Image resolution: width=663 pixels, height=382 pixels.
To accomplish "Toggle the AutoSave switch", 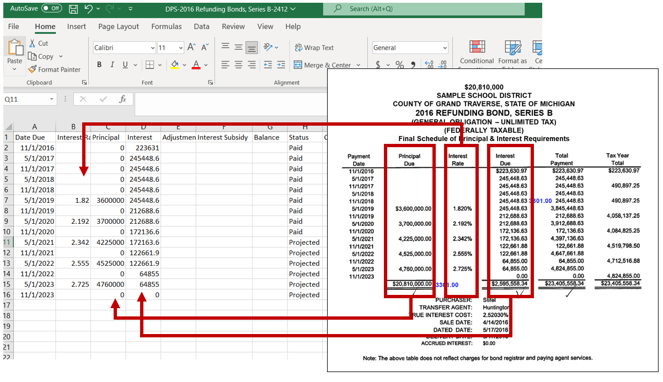I will tap(51, 8).
